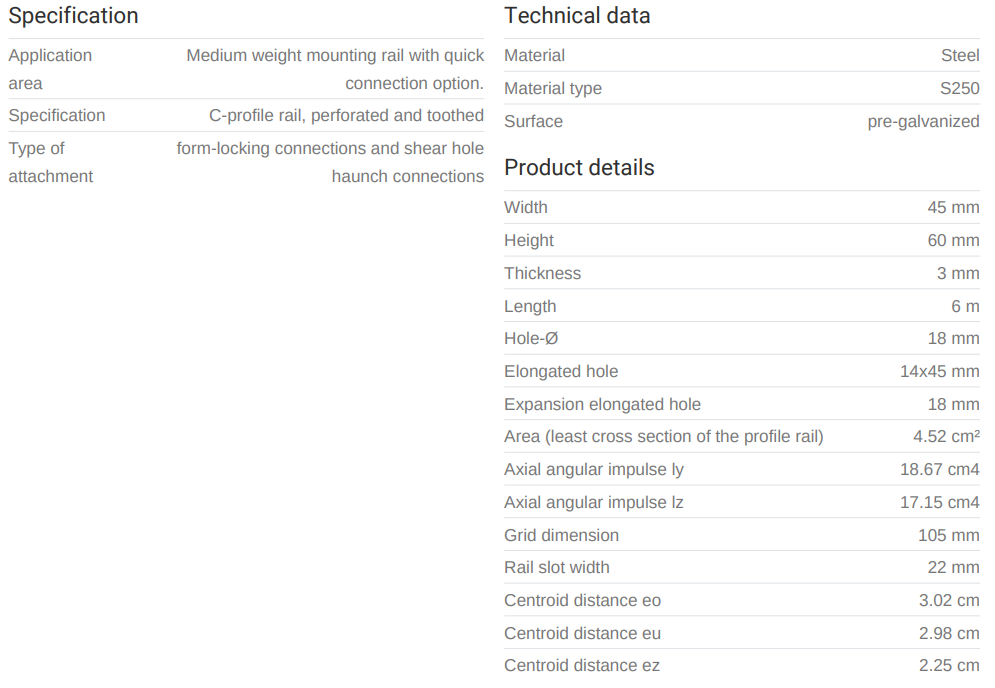The height and width of the screenshot is (688, 995).
Task: Click the Elongated hole value 14x45 mm
Action: [939, 372]
